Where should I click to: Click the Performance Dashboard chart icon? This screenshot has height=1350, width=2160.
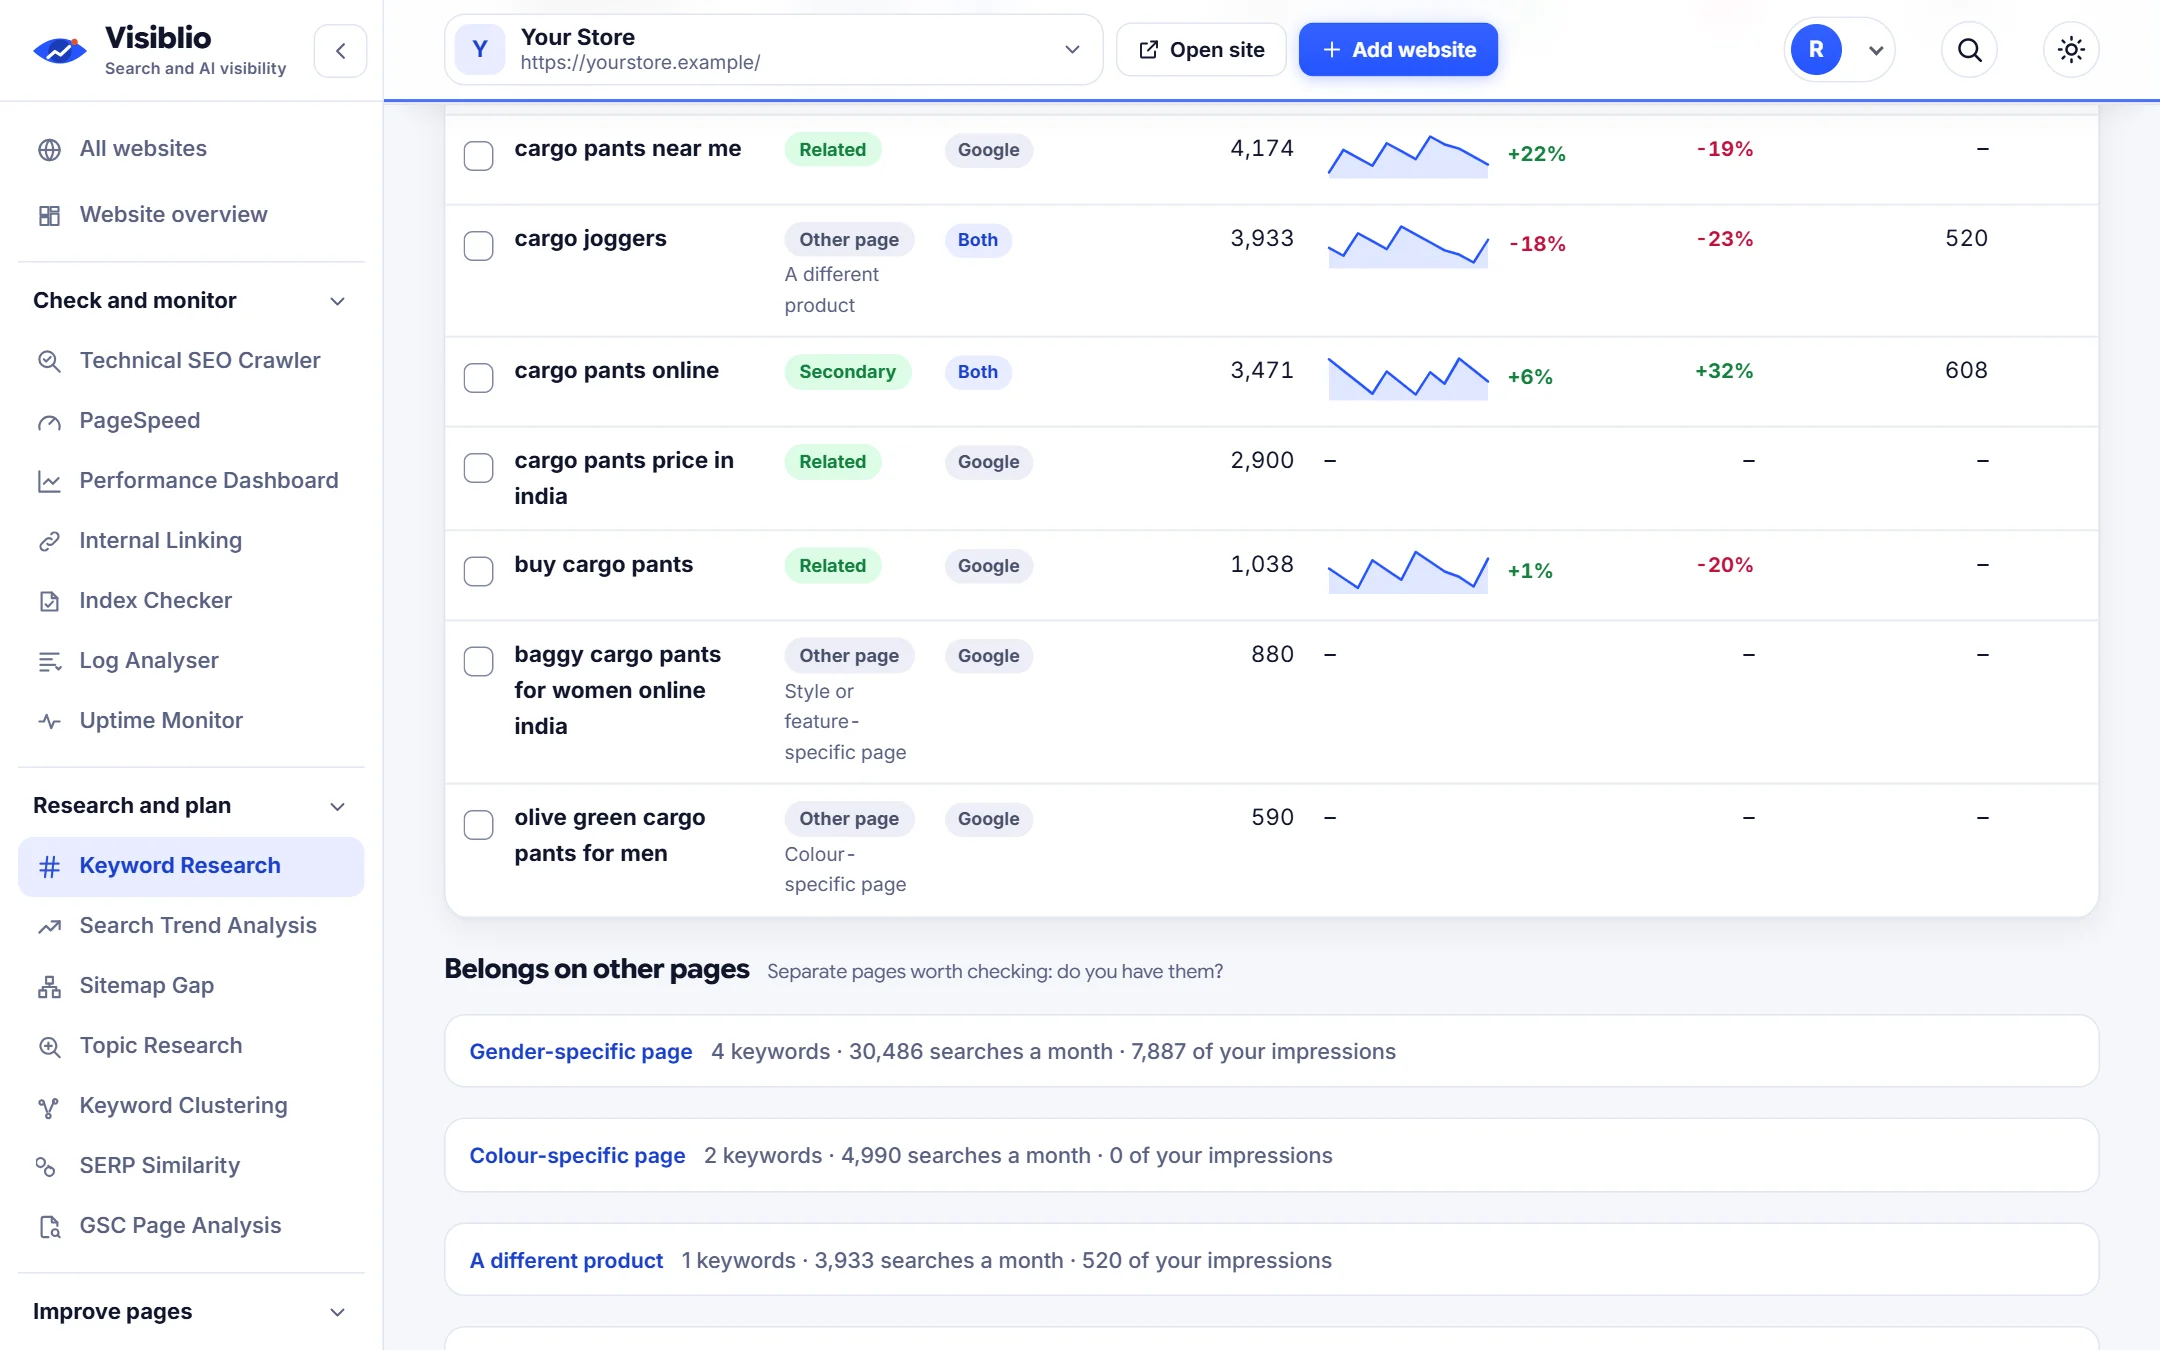pyautogui.click(x=49, y=481)
